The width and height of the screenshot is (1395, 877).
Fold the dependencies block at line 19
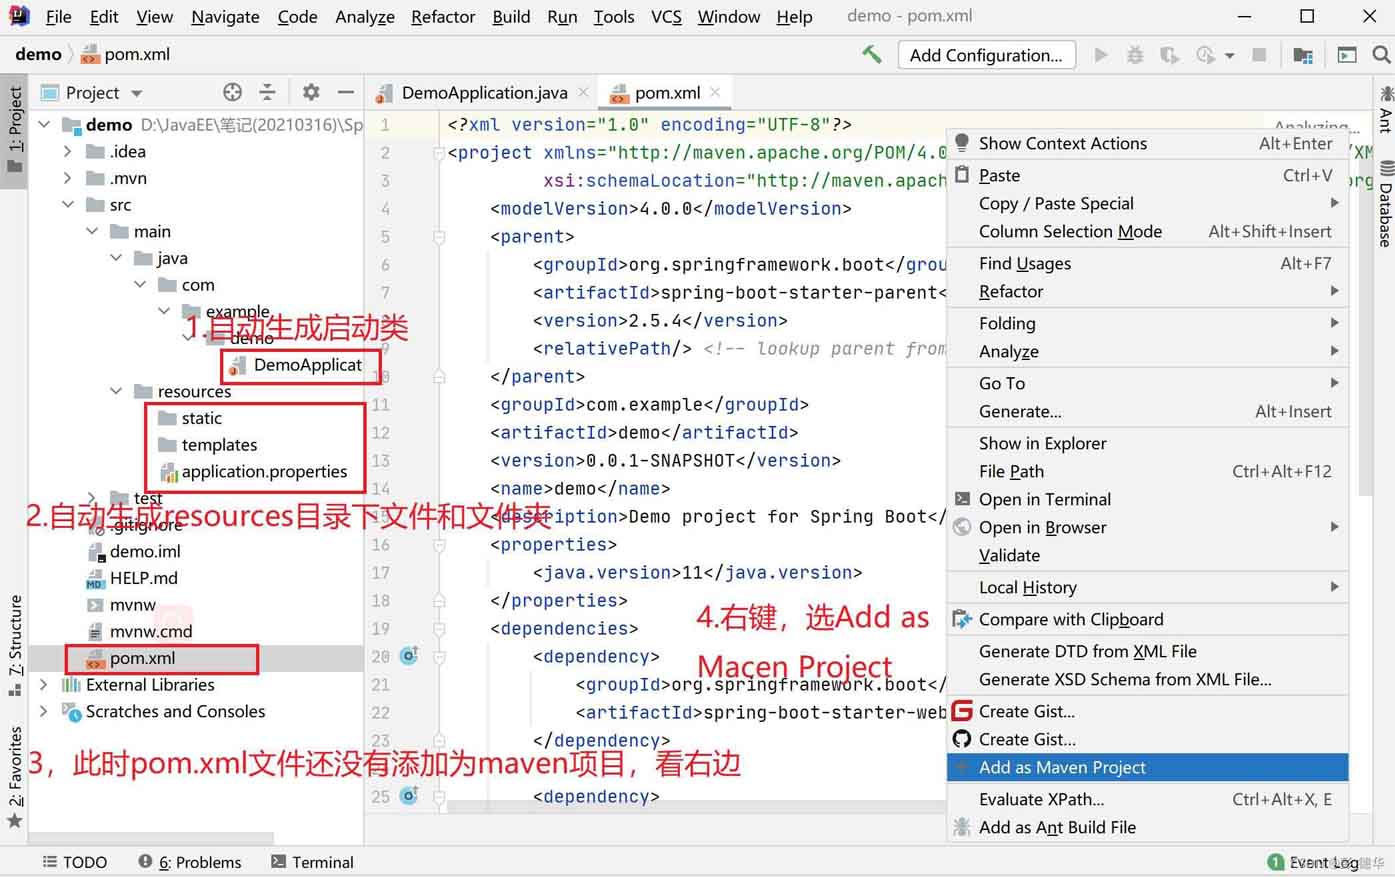point(438,629)
